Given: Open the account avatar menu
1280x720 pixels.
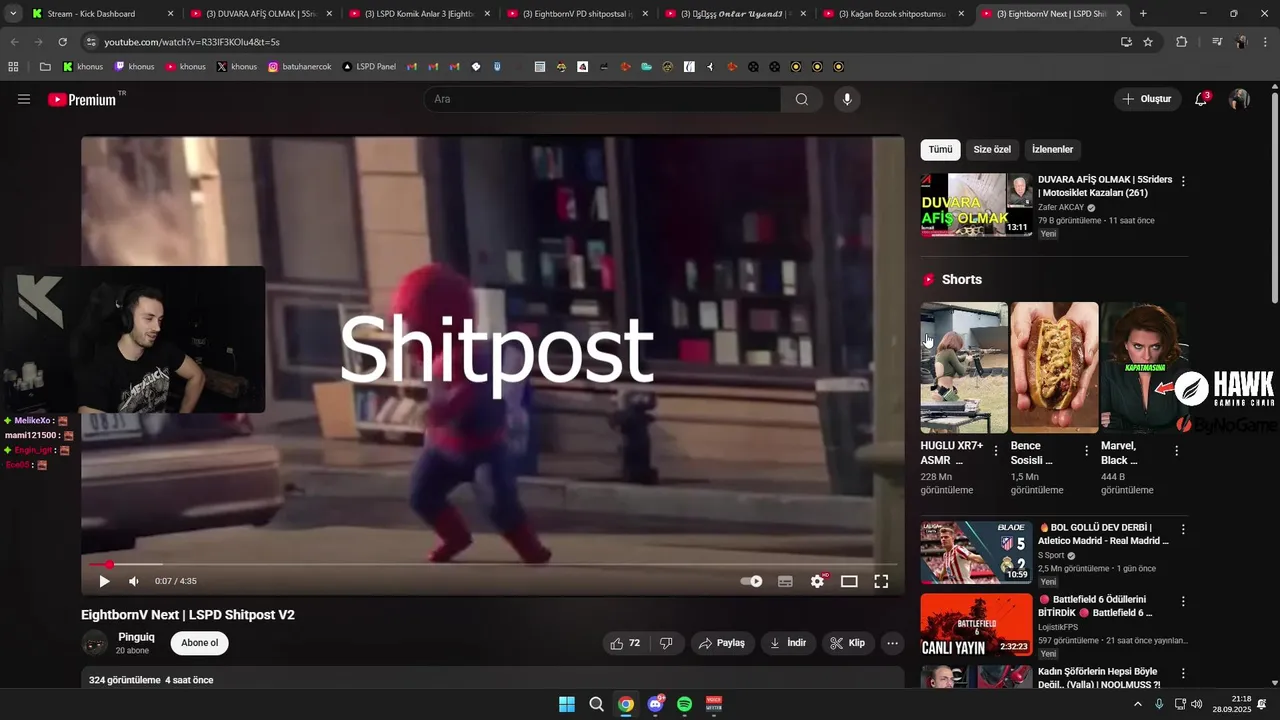Looking at the screenshot, I should click(x=1239, y=99).
